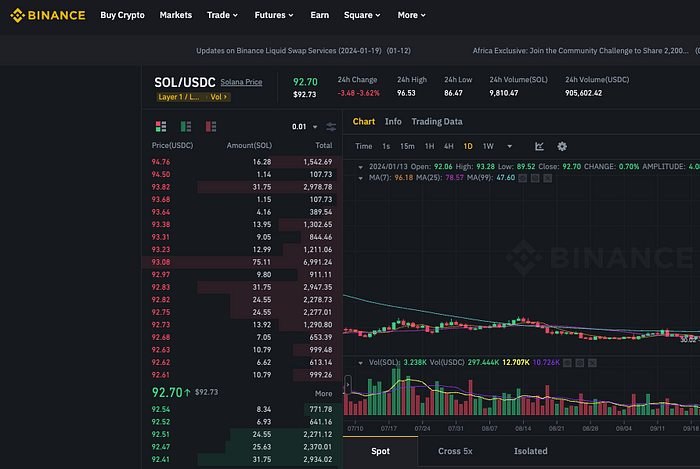
Task: Open the 0.01 price precision dropdown
Action: [305, 127]
